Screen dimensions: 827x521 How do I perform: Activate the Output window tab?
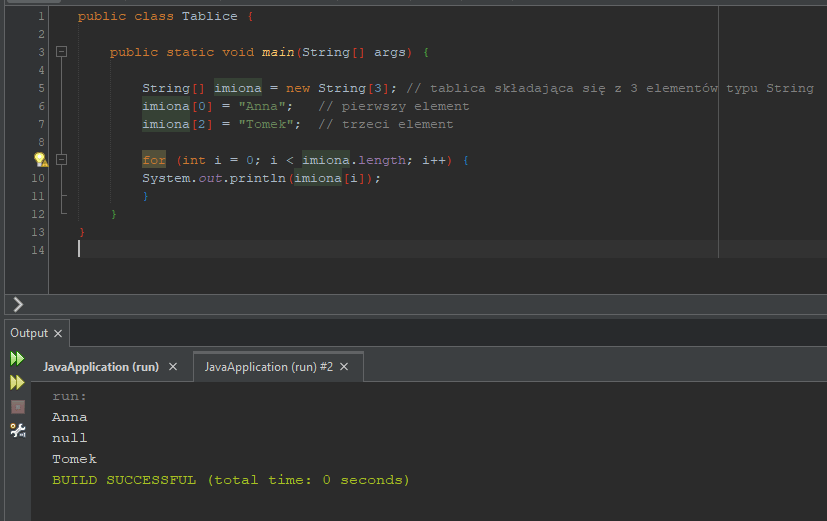pos(28,333)
